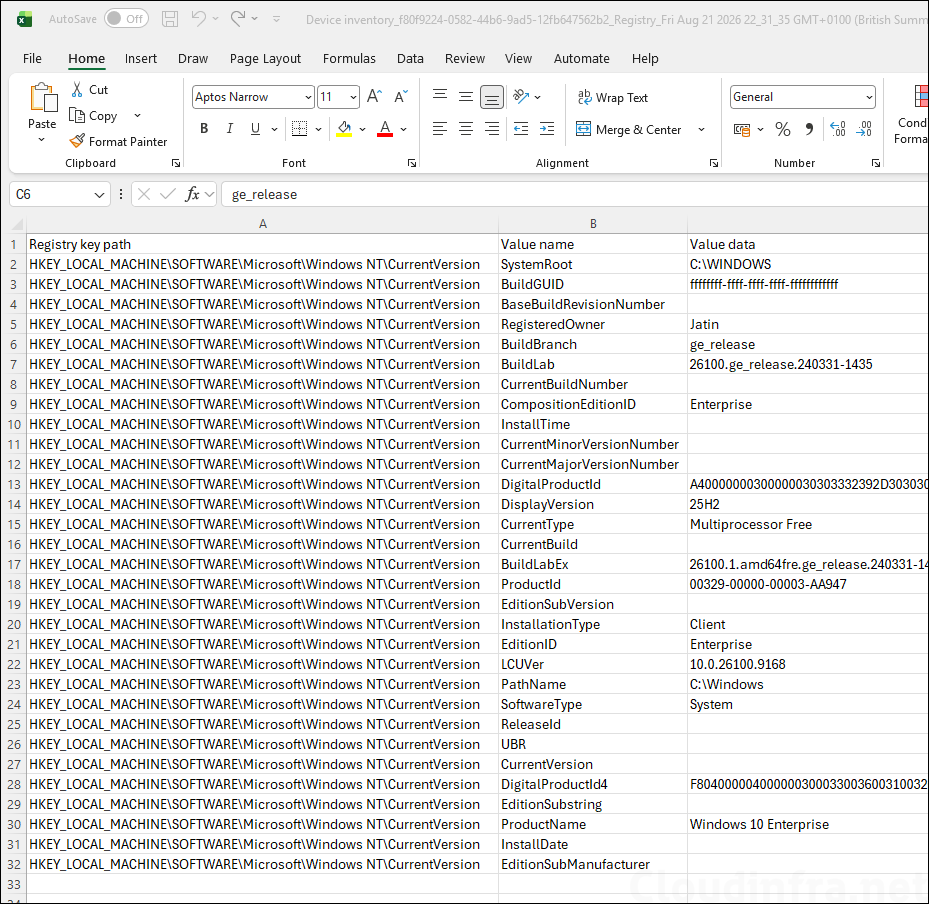Viewport: 929px width, 904px height.
Task: Click the Middle Align icon
Action: tap(466, 97)
